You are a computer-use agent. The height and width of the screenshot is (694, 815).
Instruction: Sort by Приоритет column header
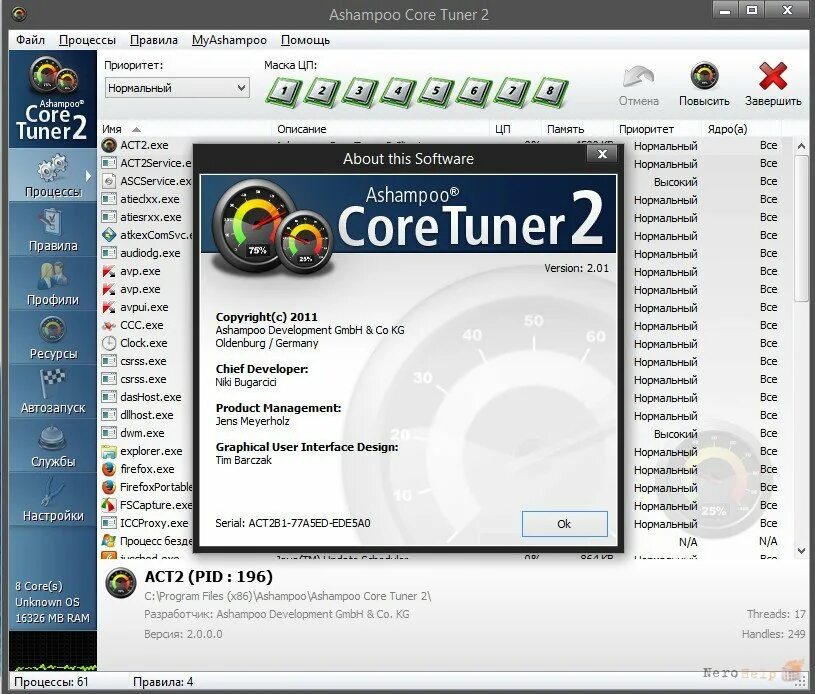[658, 129]
